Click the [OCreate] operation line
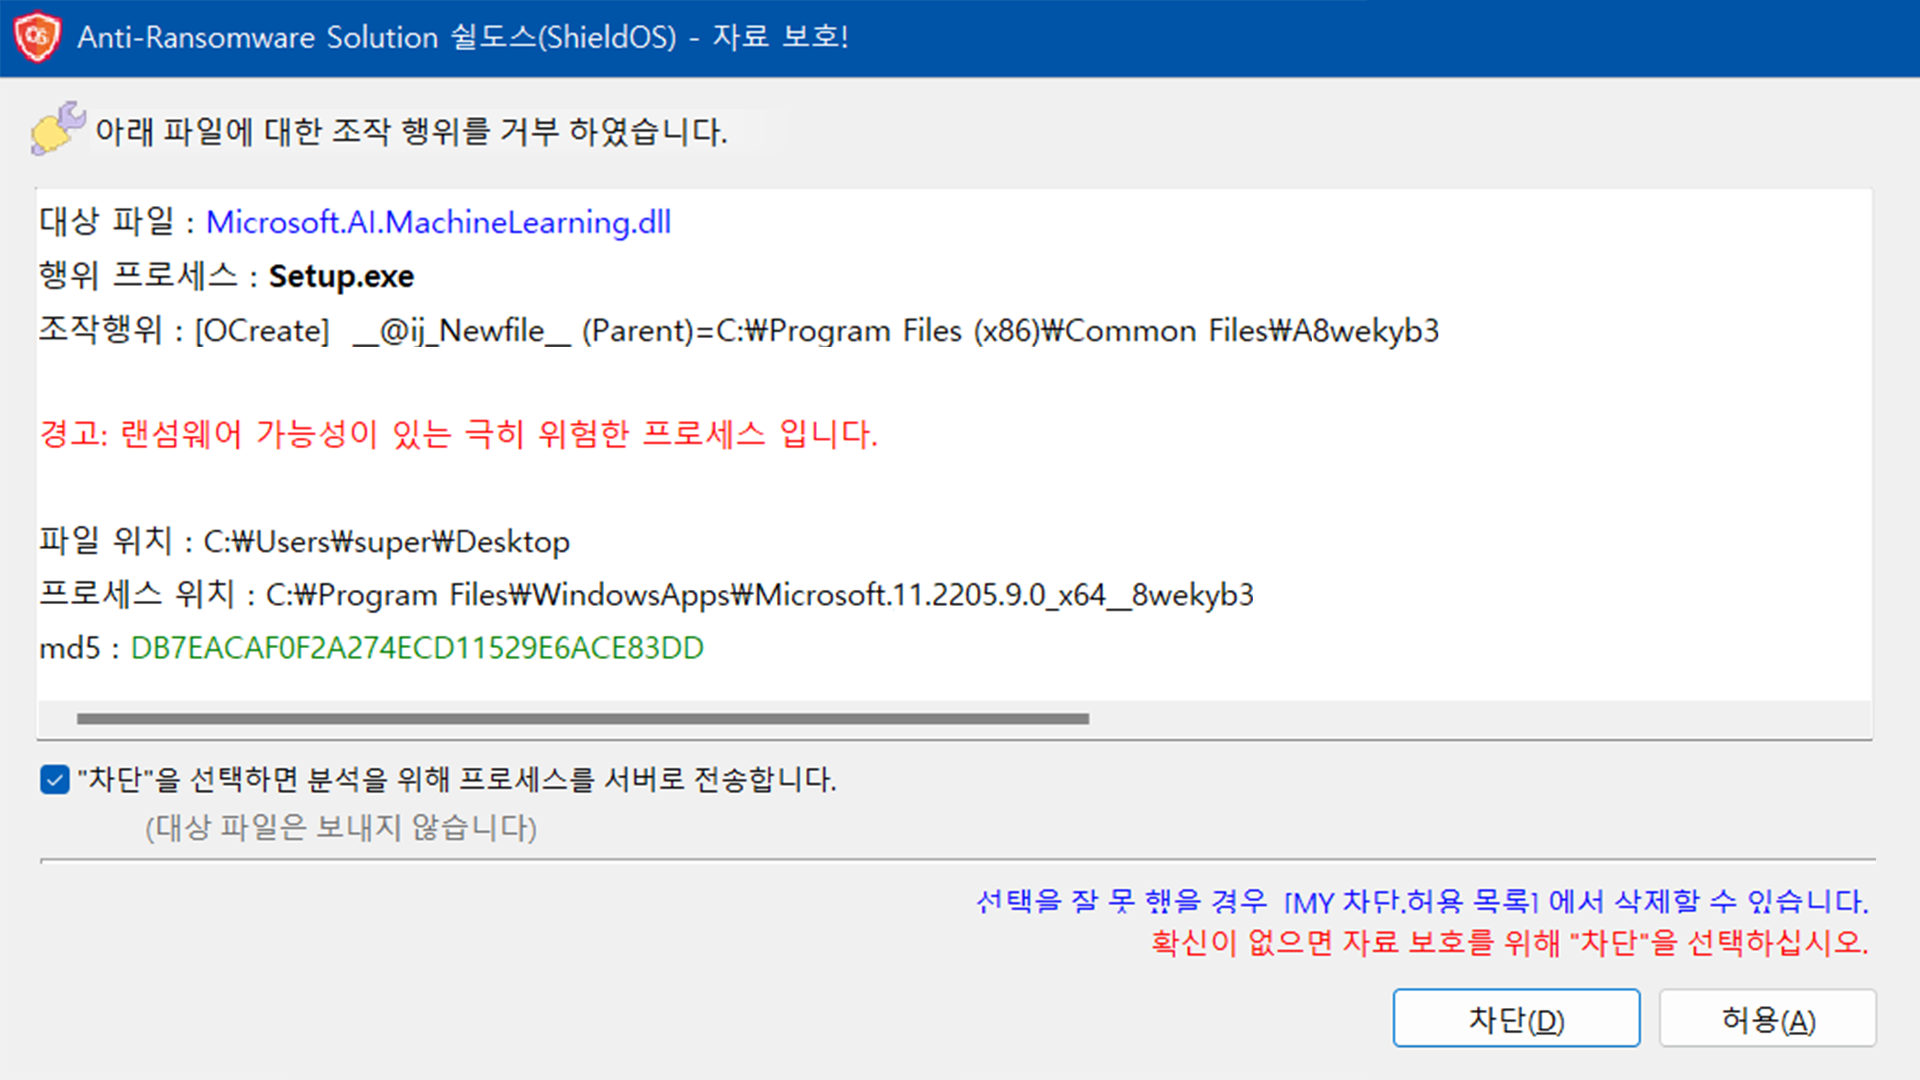This screenshot has height=1080, width=1920. pyautogui.click(x=738, y=330)
